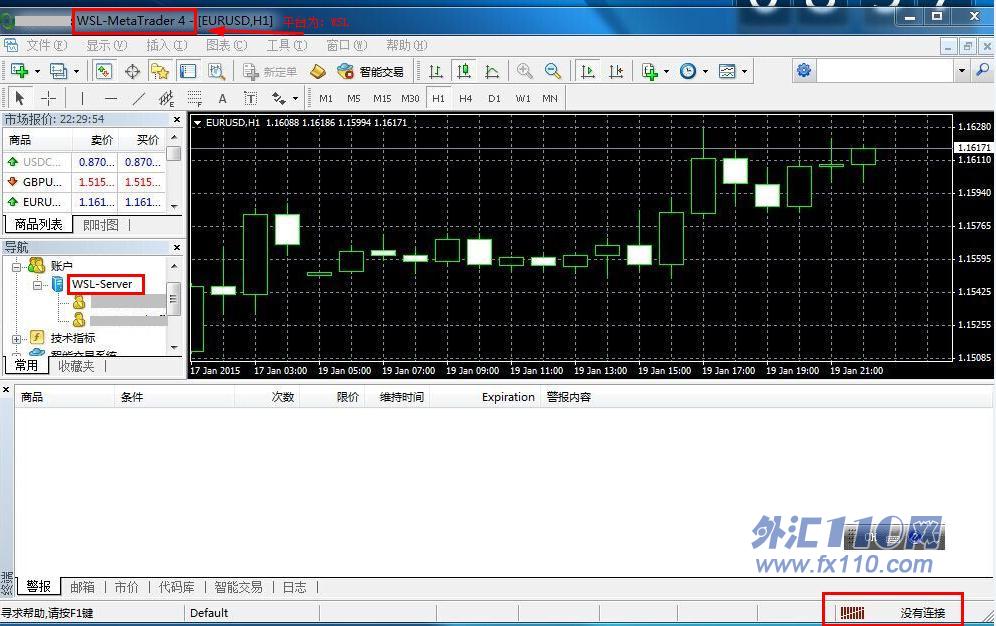
Task: Toggle the Terminal window icon
Action: 188,71
